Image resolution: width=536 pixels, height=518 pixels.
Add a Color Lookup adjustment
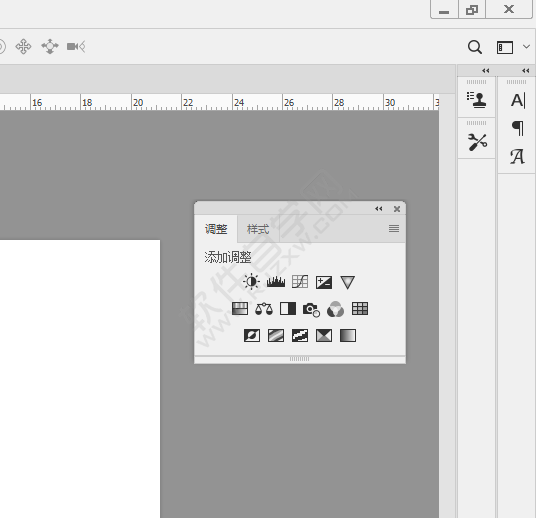(x=360, y=309)
